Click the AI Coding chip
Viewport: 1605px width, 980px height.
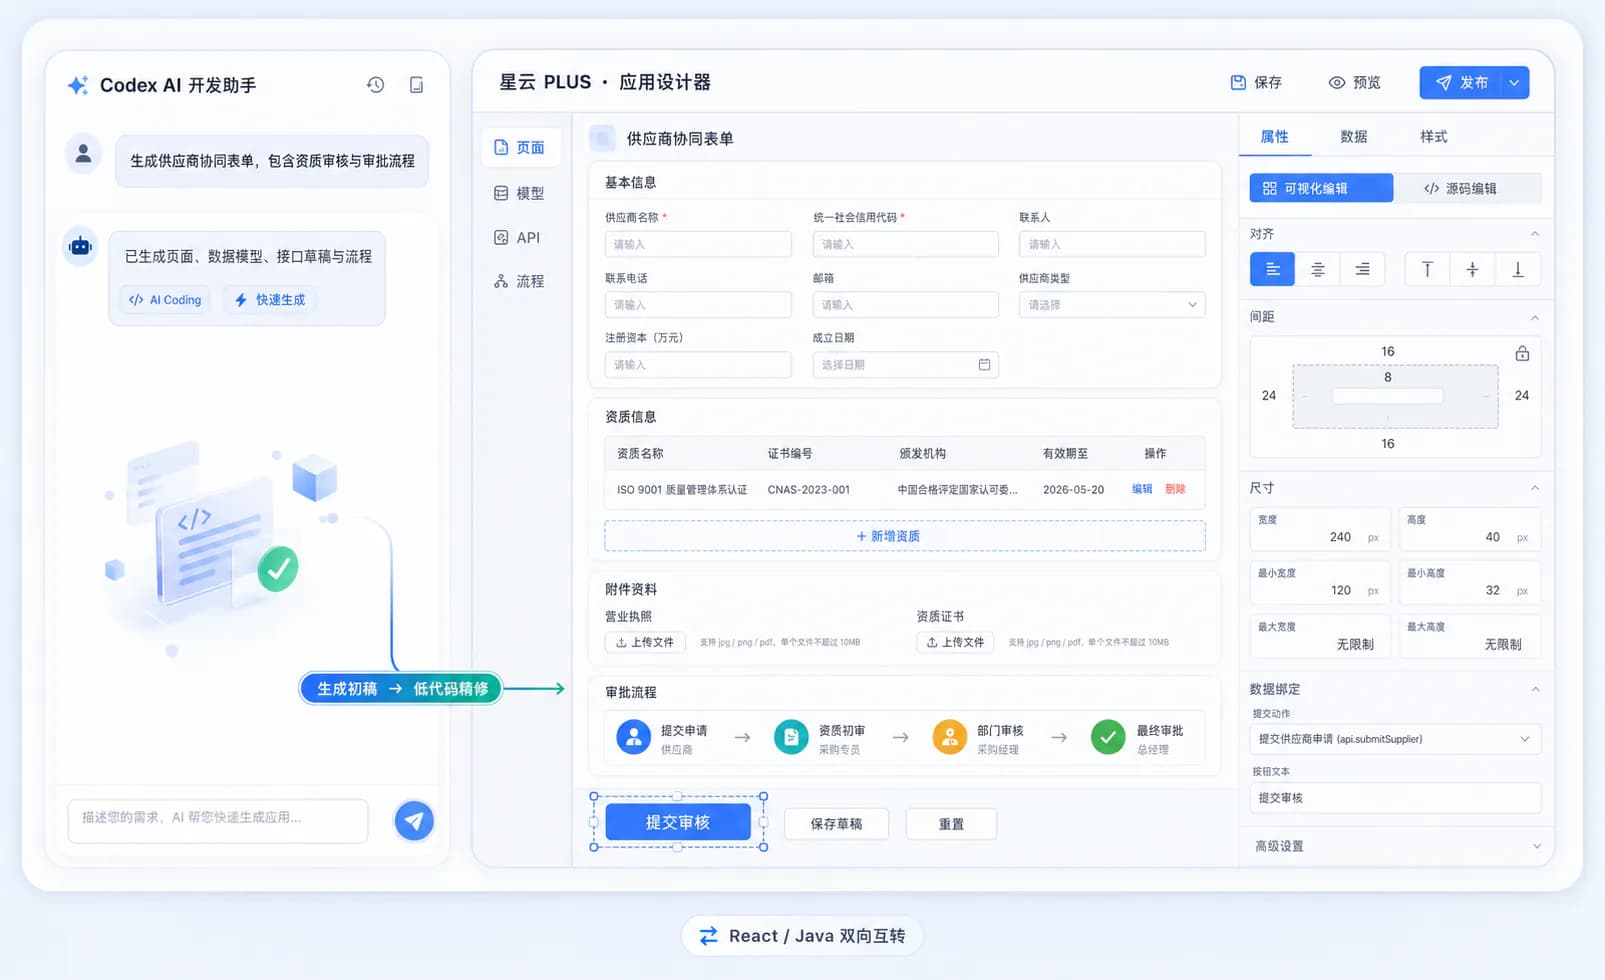coord(165,299)
